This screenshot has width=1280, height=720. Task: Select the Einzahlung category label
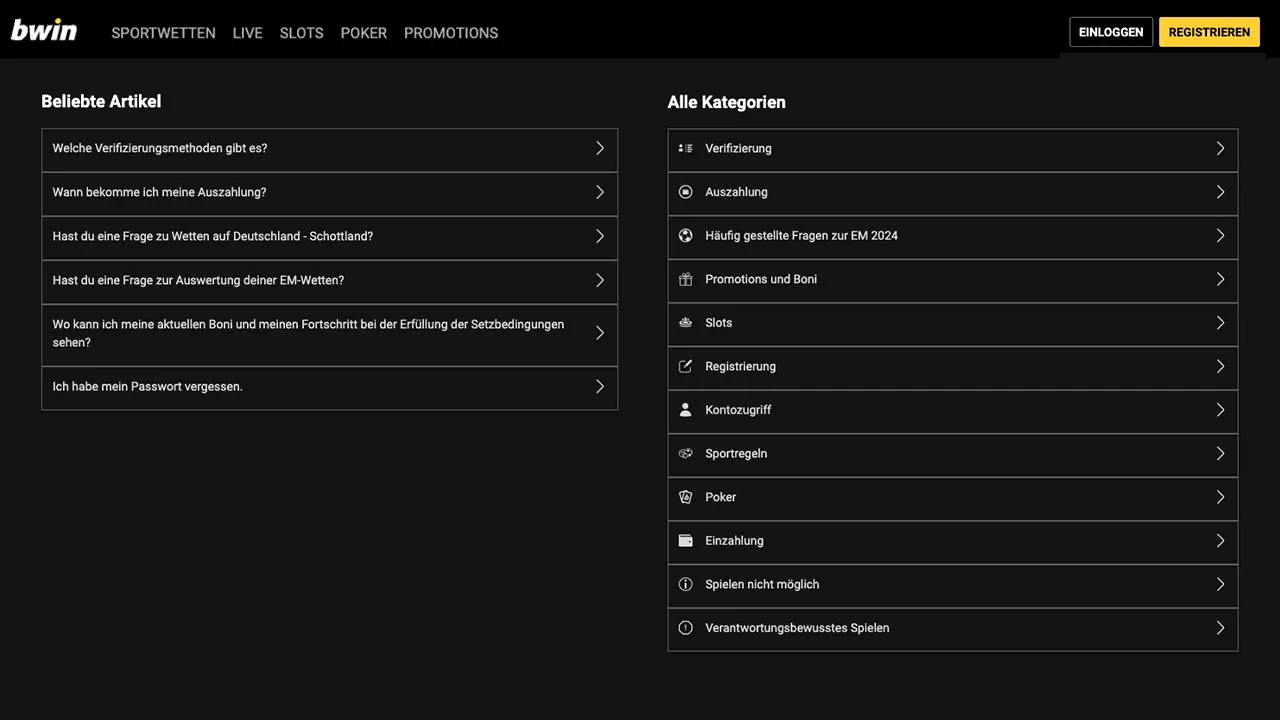734,541
